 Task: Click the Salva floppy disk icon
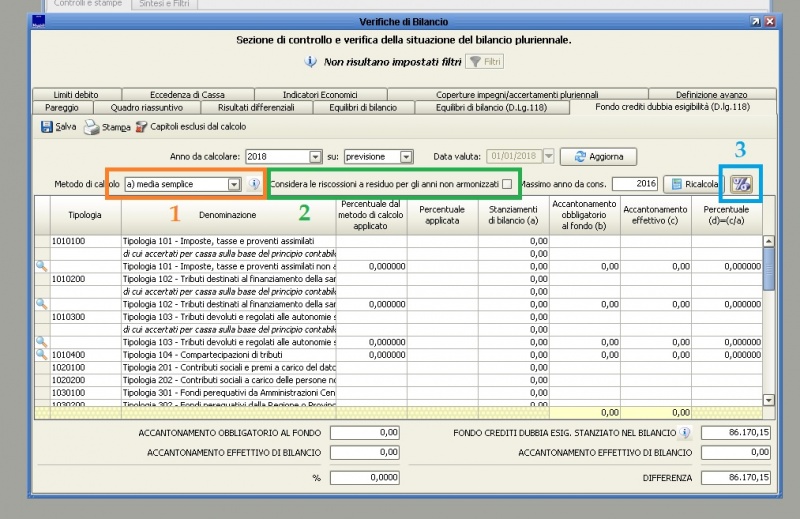coord(46,127)
